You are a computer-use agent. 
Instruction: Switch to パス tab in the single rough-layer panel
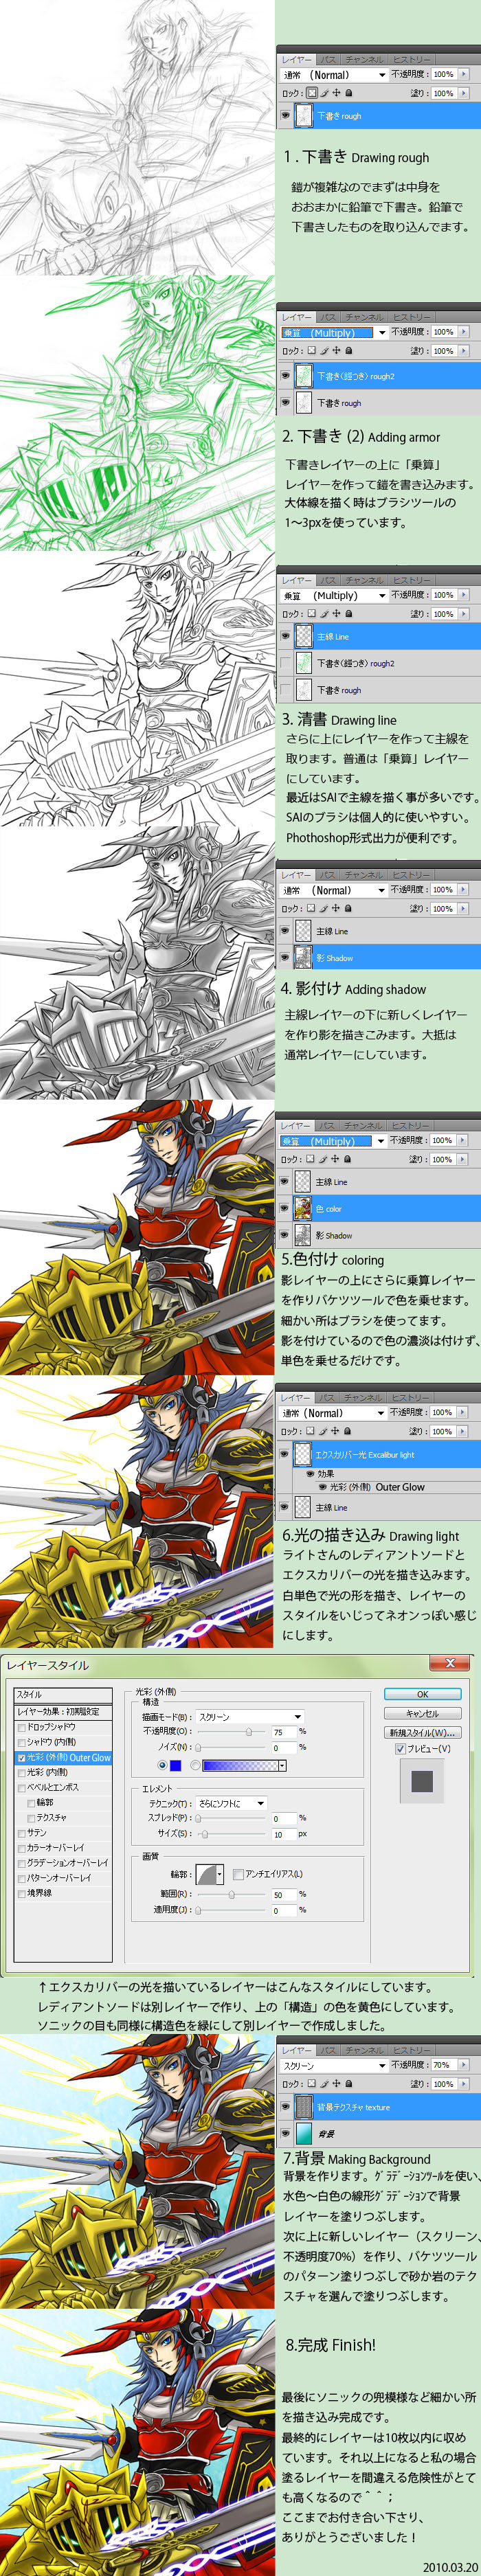point(328,59)
